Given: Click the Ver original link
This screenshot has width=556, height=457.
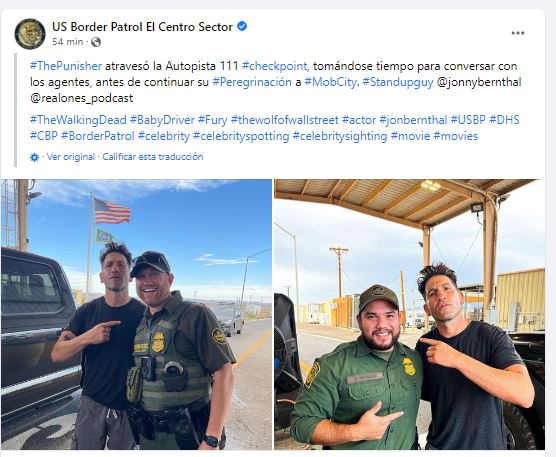Looking at the screenshot, I should pyautogui.click(x=71, y=157).
